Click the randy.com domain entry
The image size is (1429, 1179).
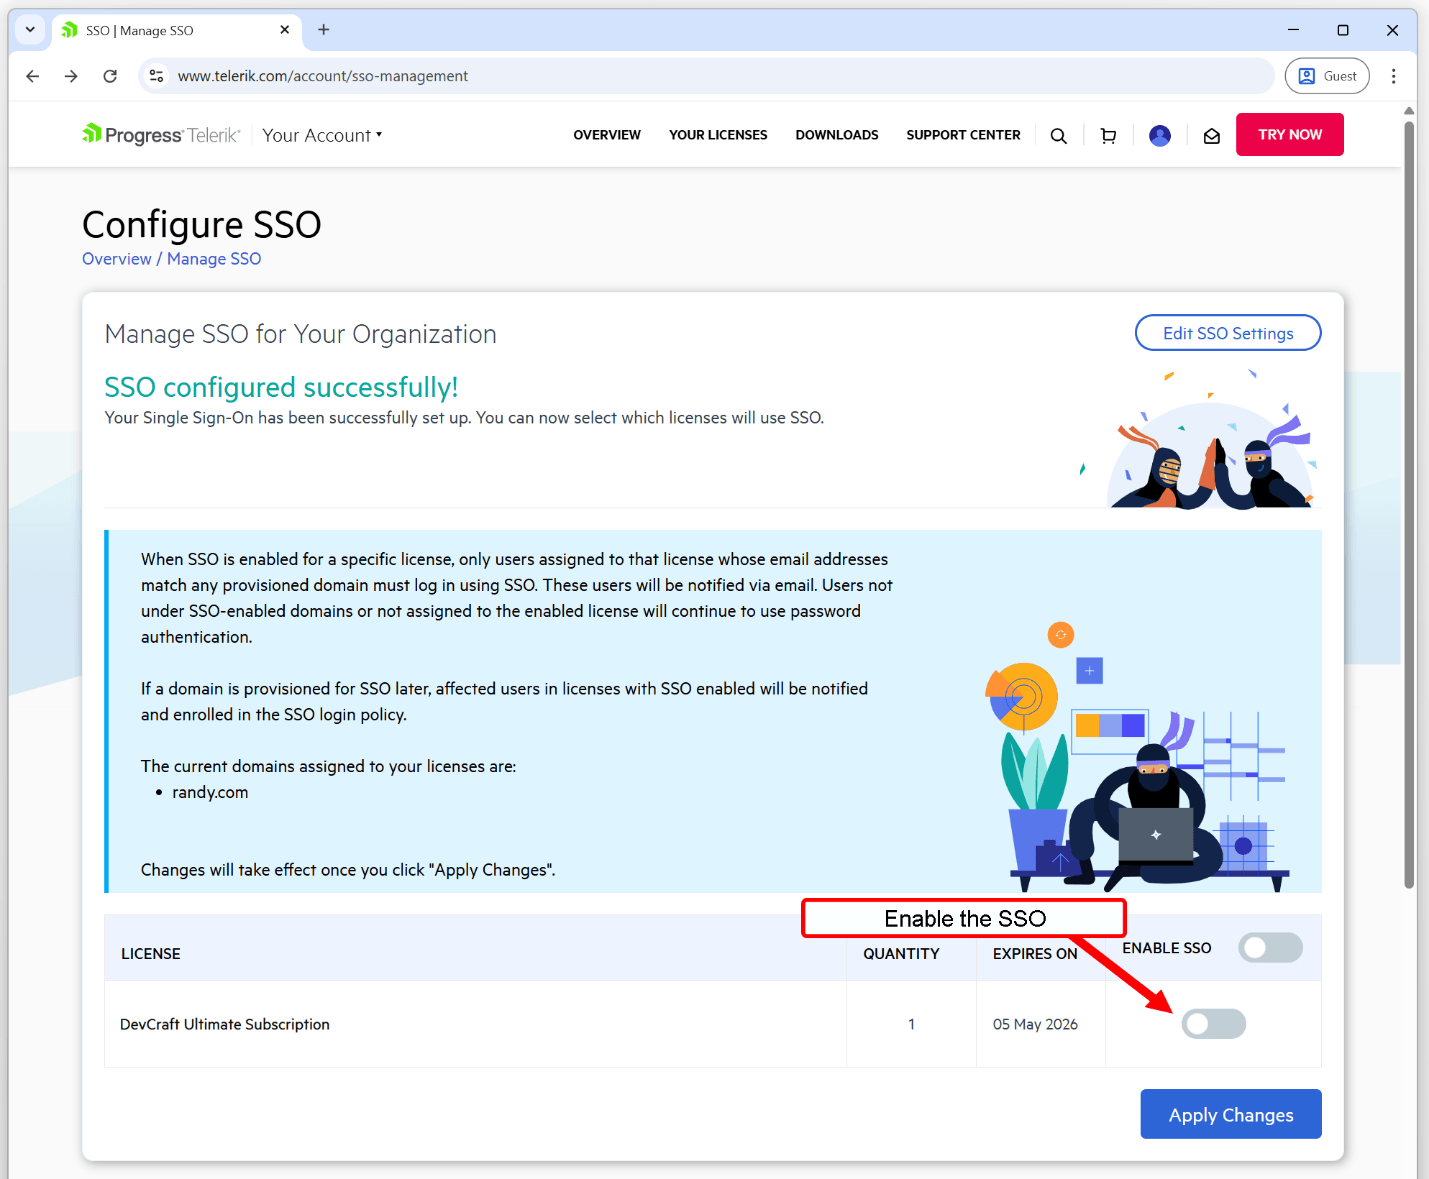click(210, 792)
